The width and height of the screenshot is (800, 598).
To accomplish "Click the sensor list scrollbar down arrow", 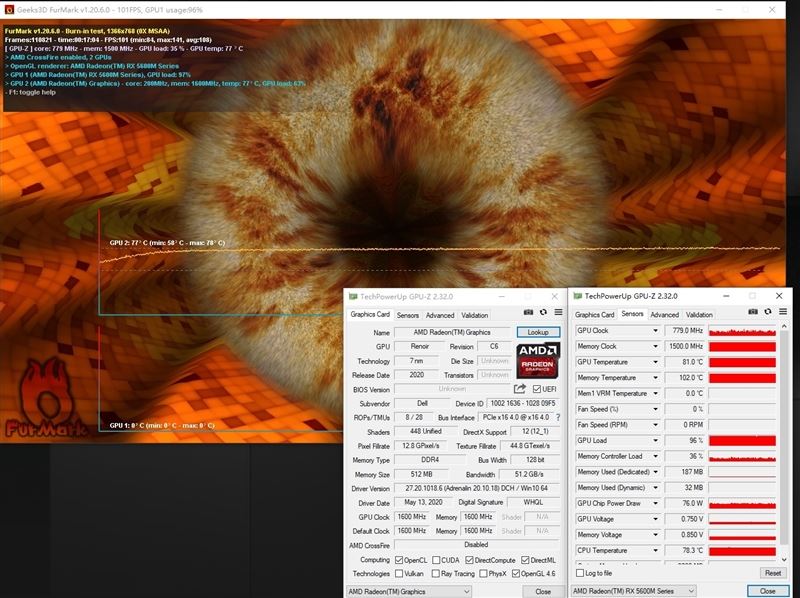I will tap(784, 560).
